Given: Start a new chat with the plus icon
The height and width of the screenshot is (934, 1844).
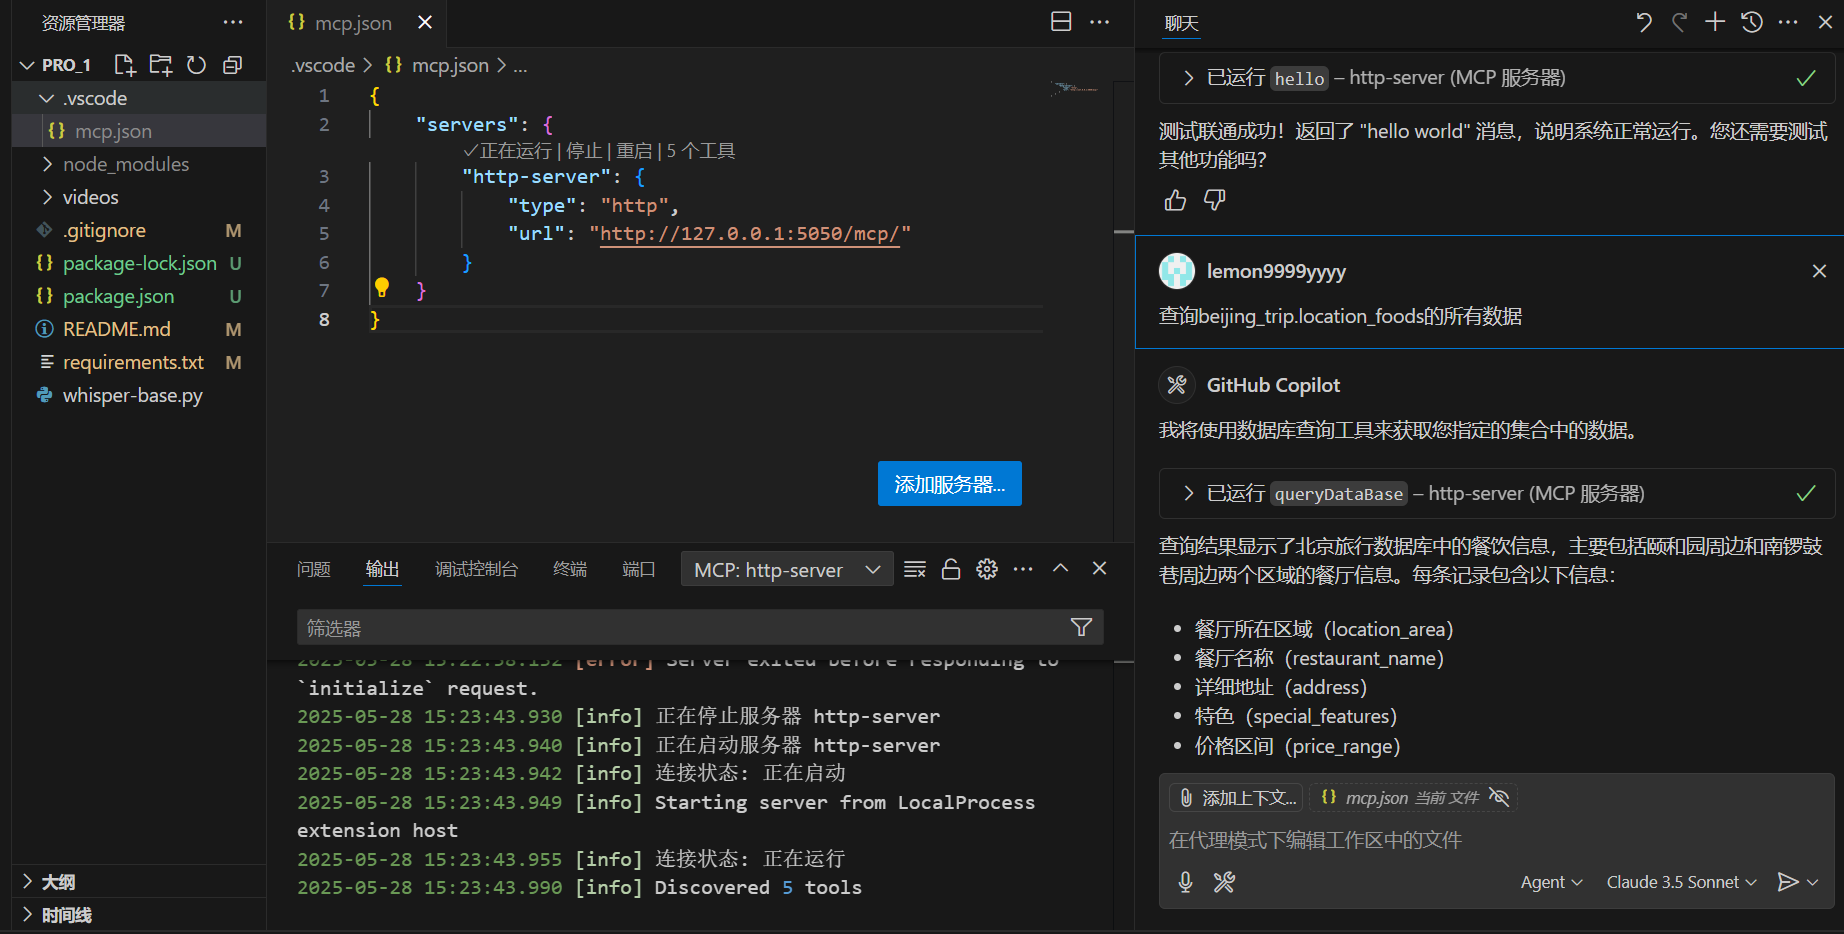Looking at the screenshot, I should tap(1714, 21).
